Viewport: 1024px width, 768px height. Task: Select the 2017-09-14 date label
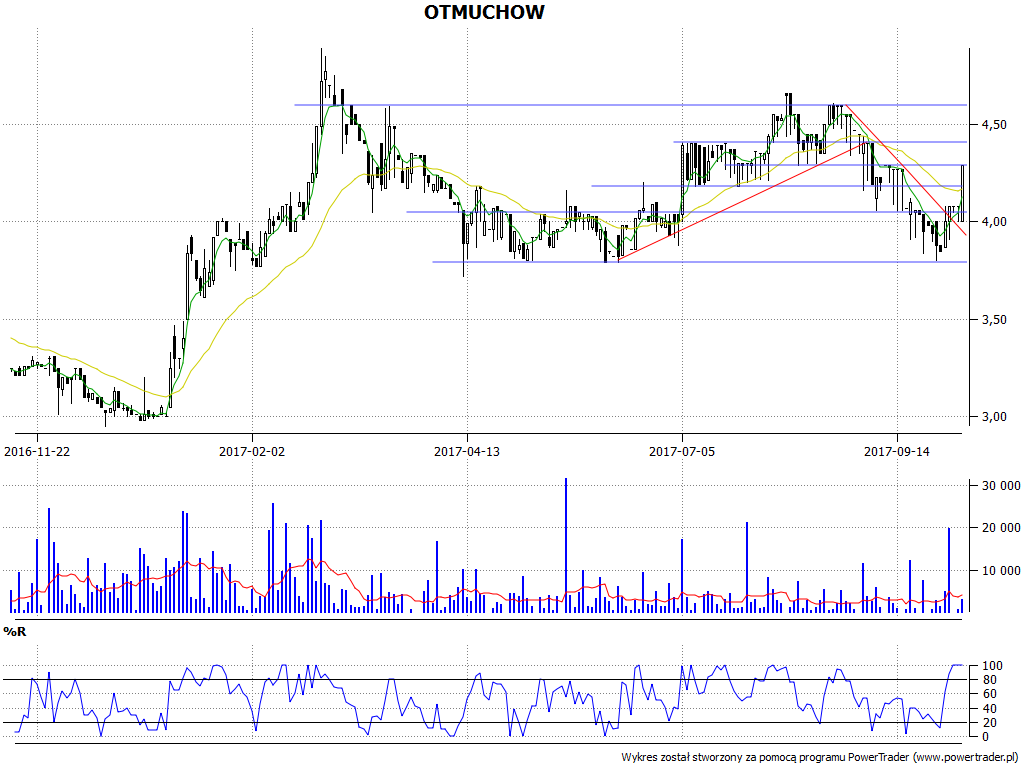(897, 451)
